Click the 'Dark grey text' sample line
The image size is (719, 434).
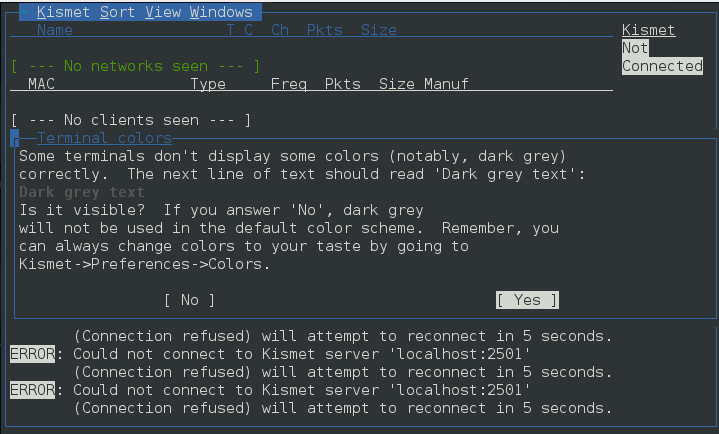tap(82, 192)
